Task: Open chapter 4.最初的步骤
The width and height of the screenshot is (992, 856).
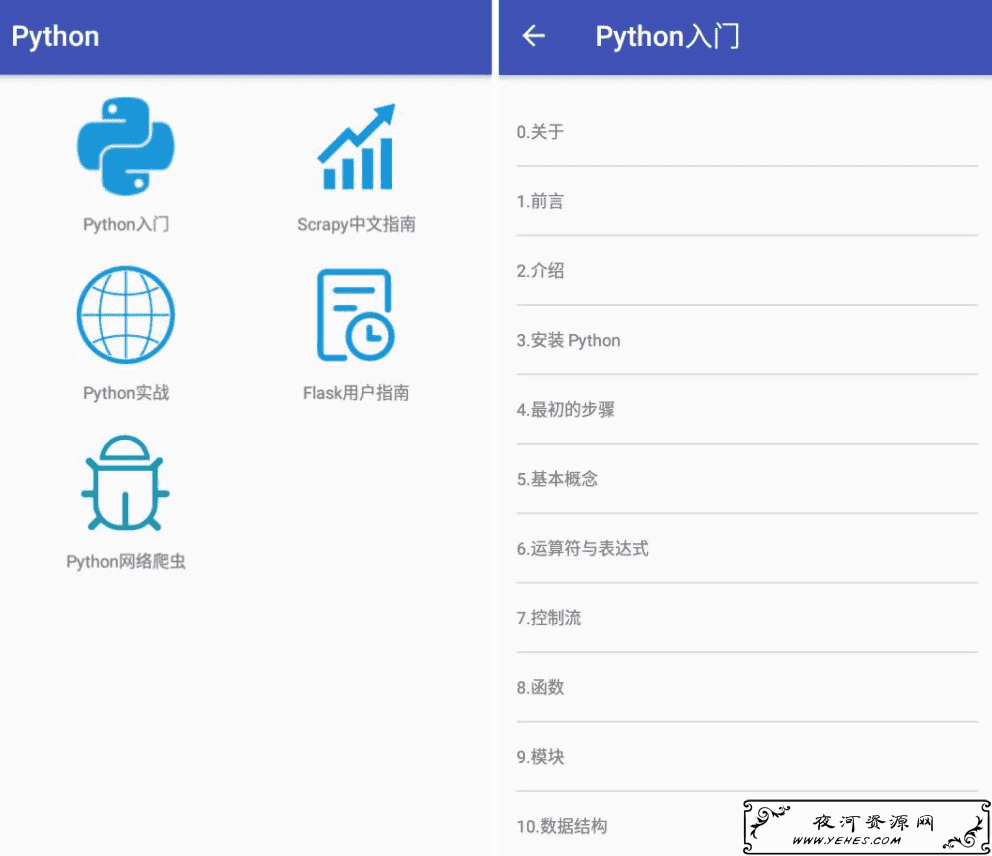Action: pyautogui.click(x=747, y=409)
